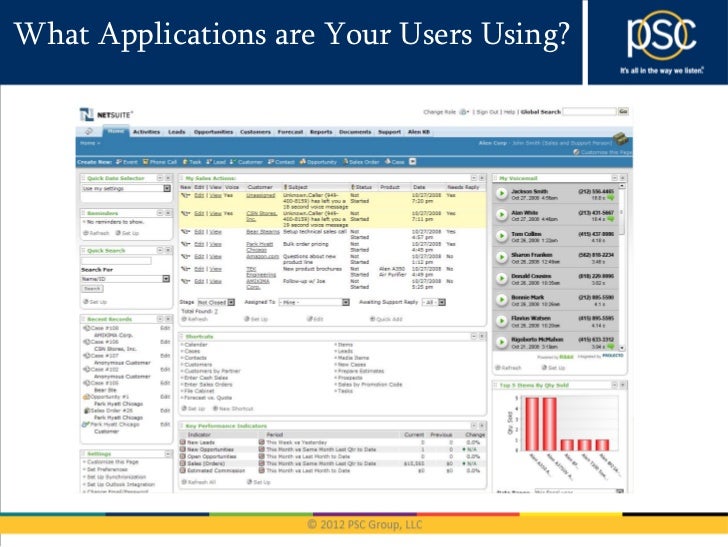Minimize the My Voicemail panel
The width and height of the screenshot is (728, 547).
[614, 178]
